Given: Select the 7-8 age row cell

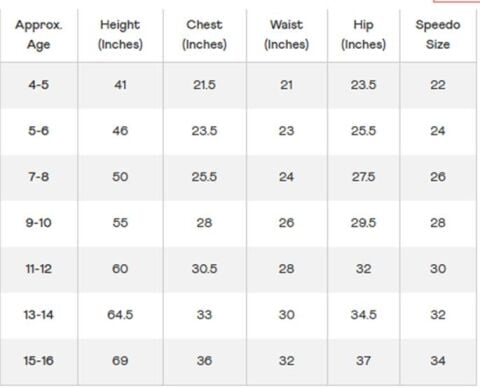Looking at the screenshot, I should coord(39,177).
